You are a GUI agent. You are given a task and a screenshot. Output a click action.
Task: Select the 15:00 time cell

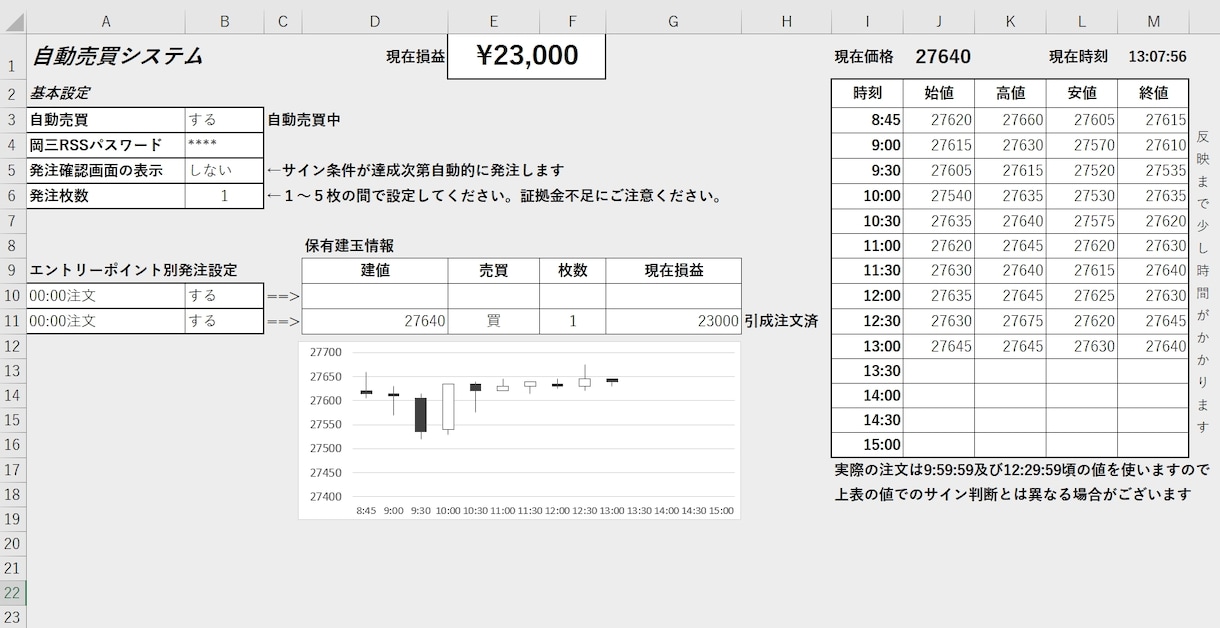pos(867,445)
